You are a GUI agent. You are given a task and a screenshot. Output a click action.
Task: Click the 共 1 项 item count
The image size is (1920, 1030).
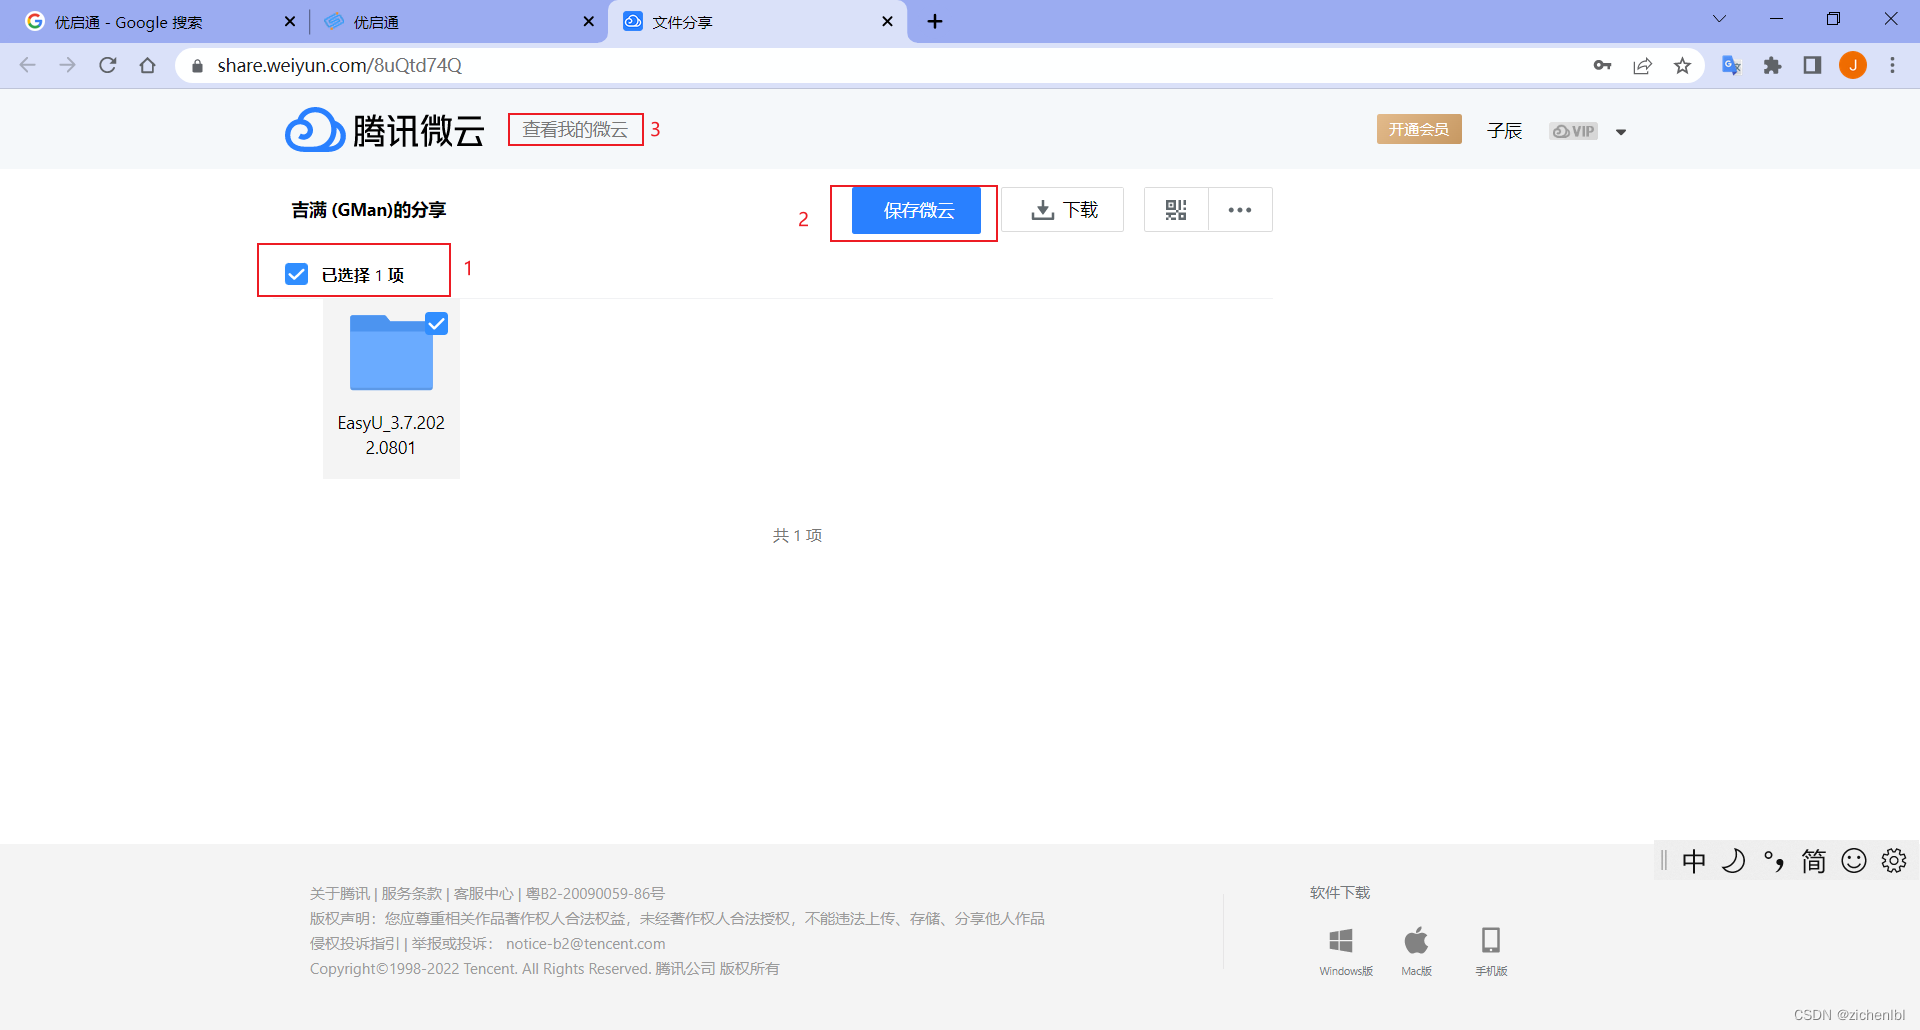(797, 536)
